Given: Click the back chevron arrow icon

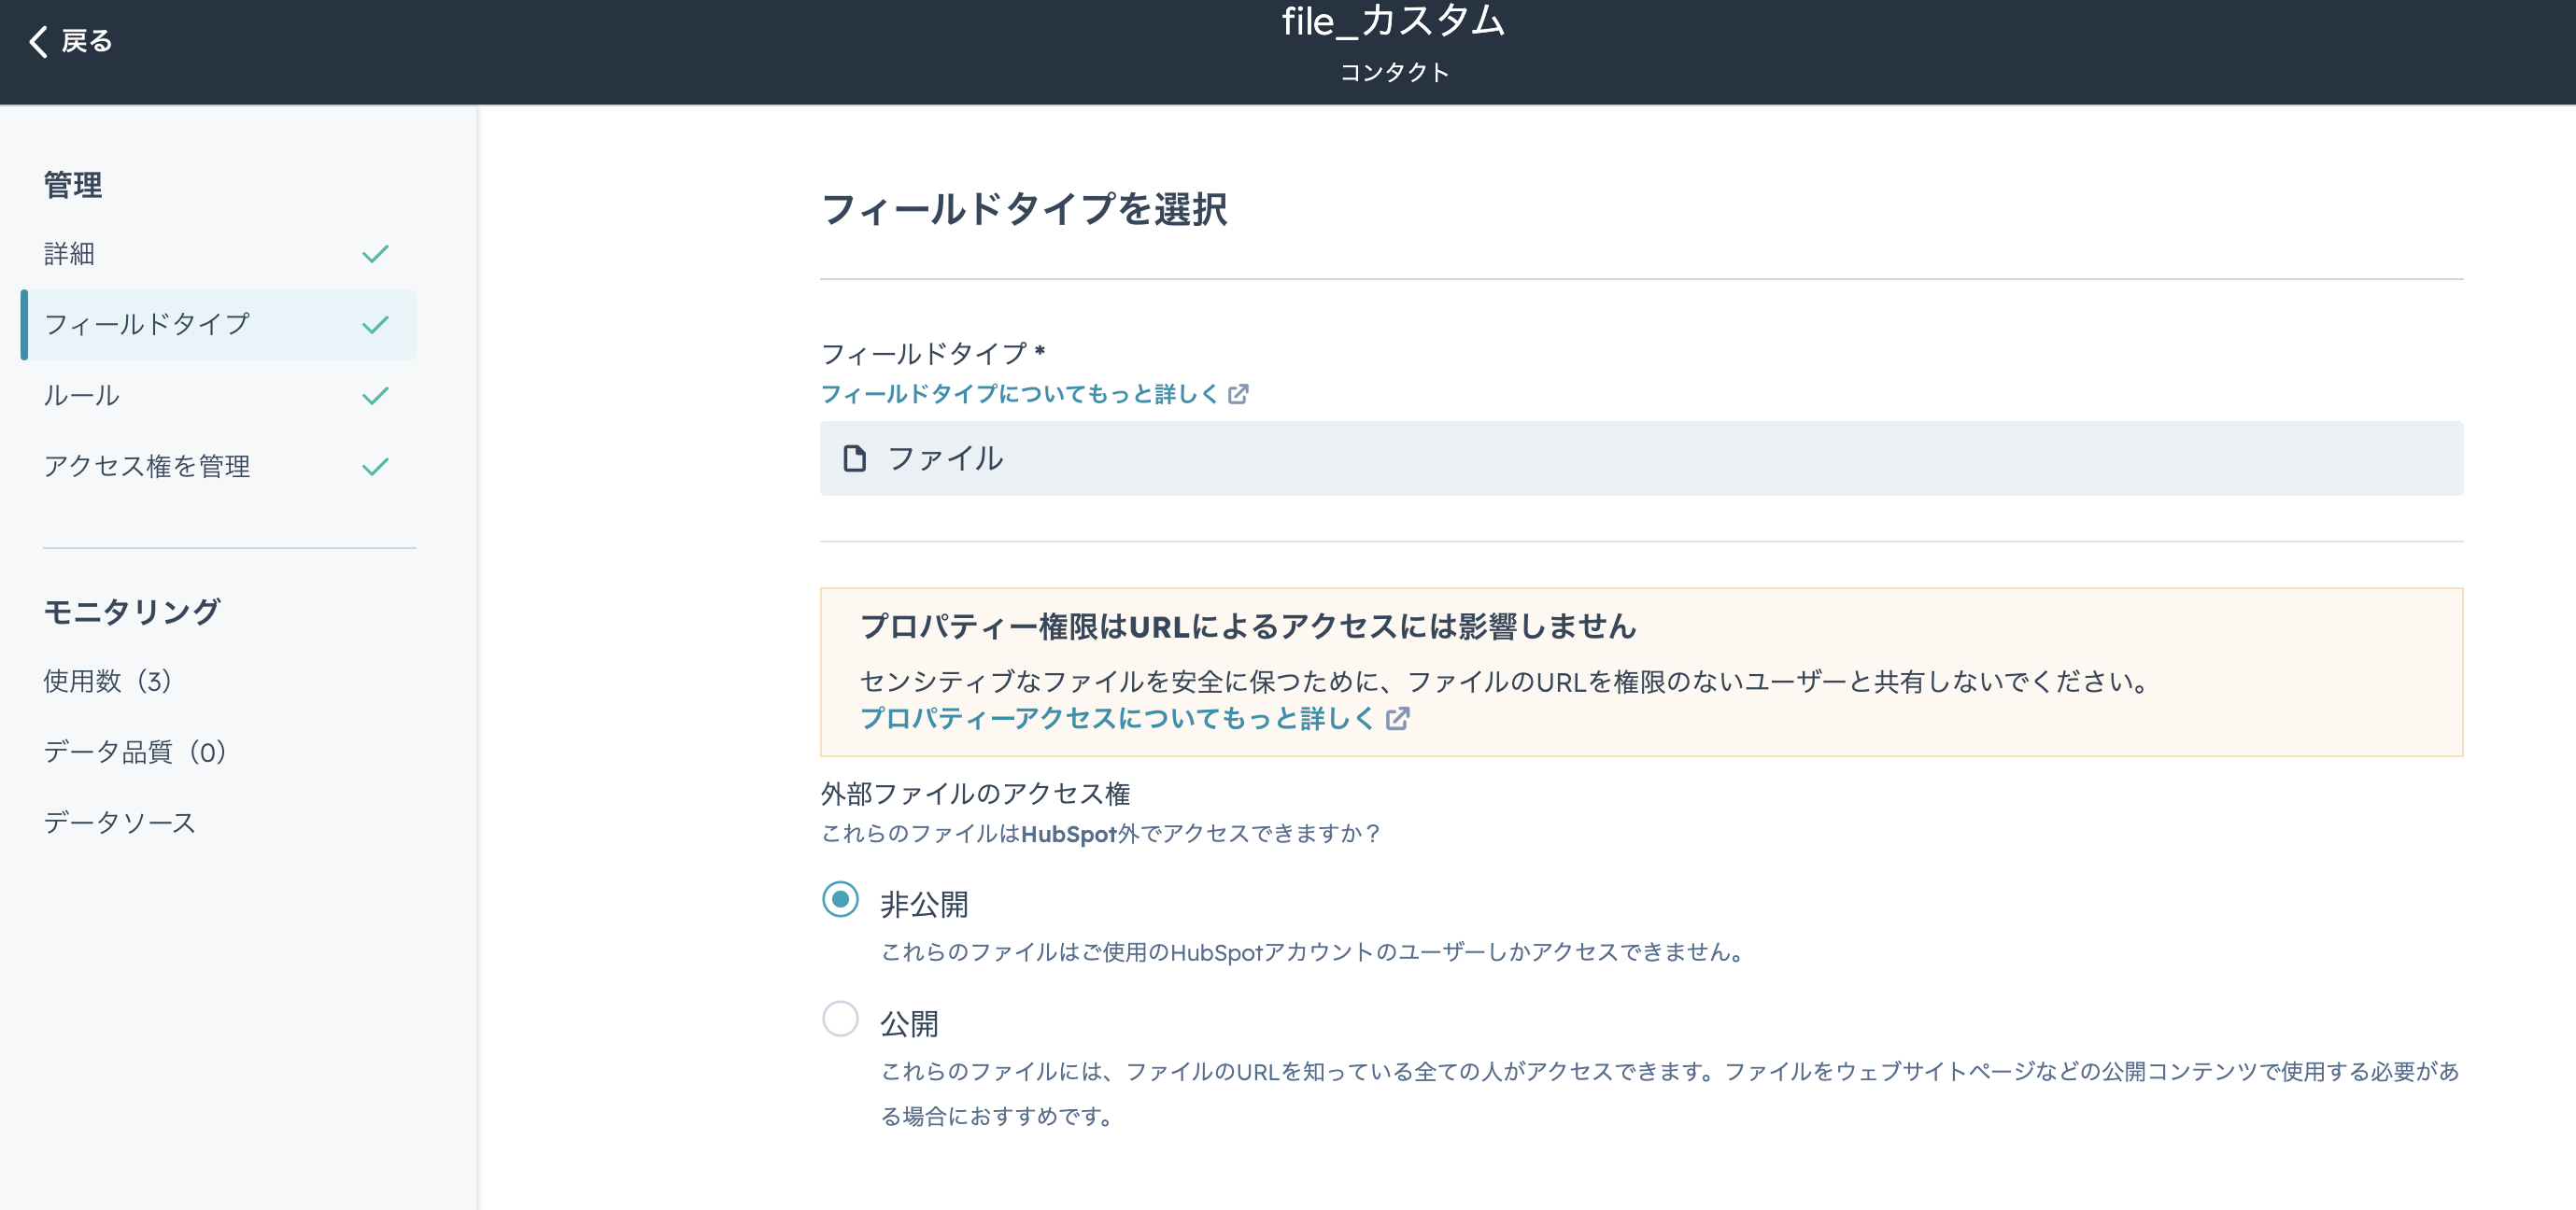Looking at the screenshot, I should (x=38, y=41).
